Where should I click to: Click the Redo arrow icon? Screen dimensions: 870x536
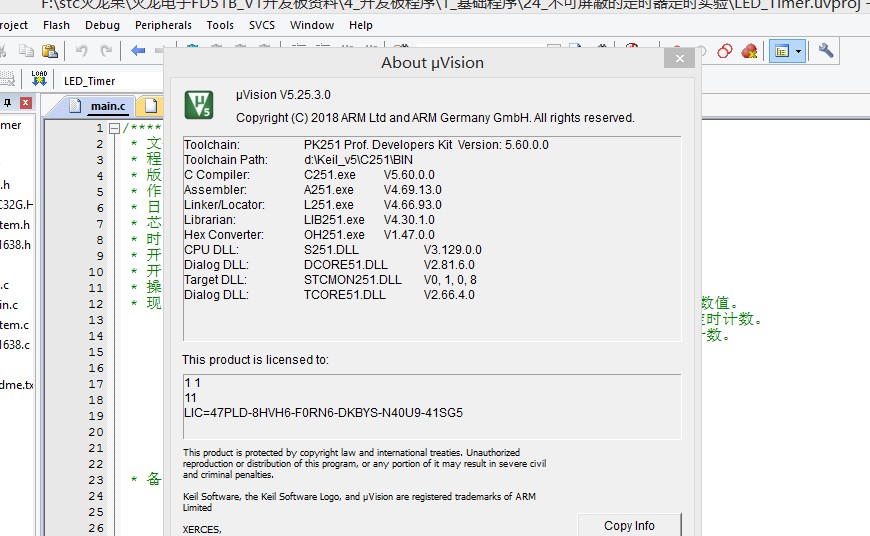click(x=107, y=51)
